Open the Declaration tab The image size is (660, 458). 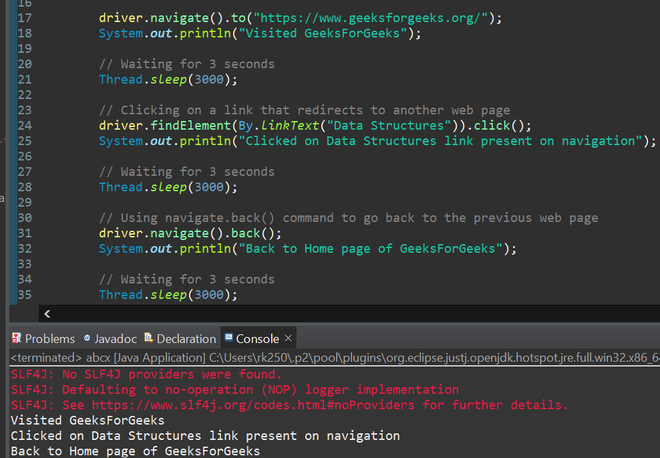click(180, 338)
